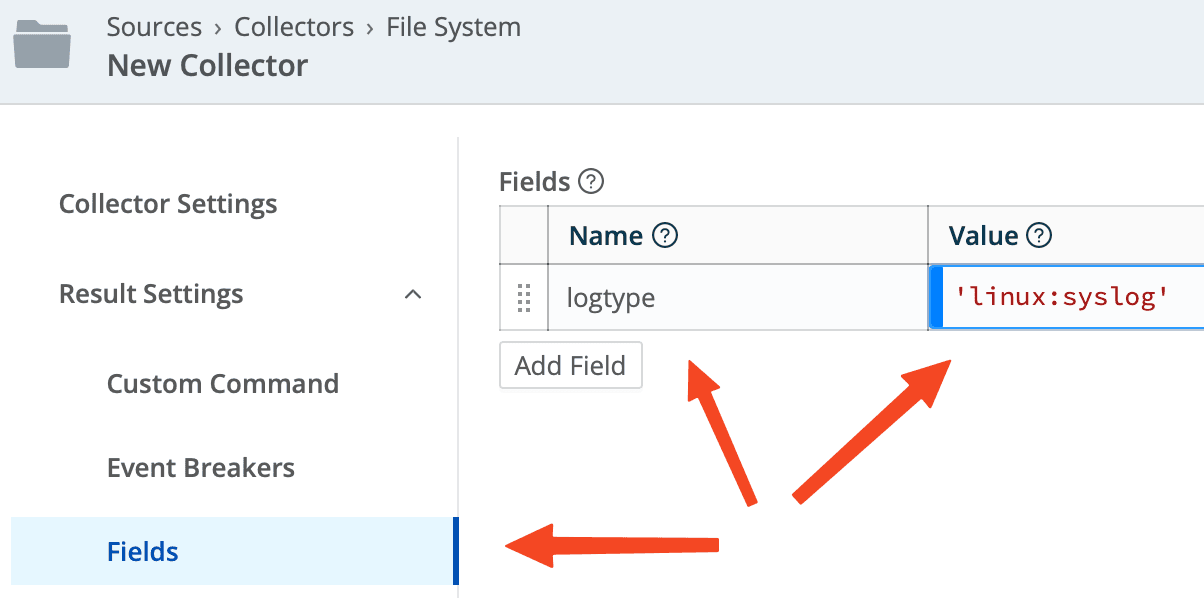The height and width of the screenshot is (598, 1204).
Task: Select File System in the breadcrumb
Action: click(x=454, y=27)
